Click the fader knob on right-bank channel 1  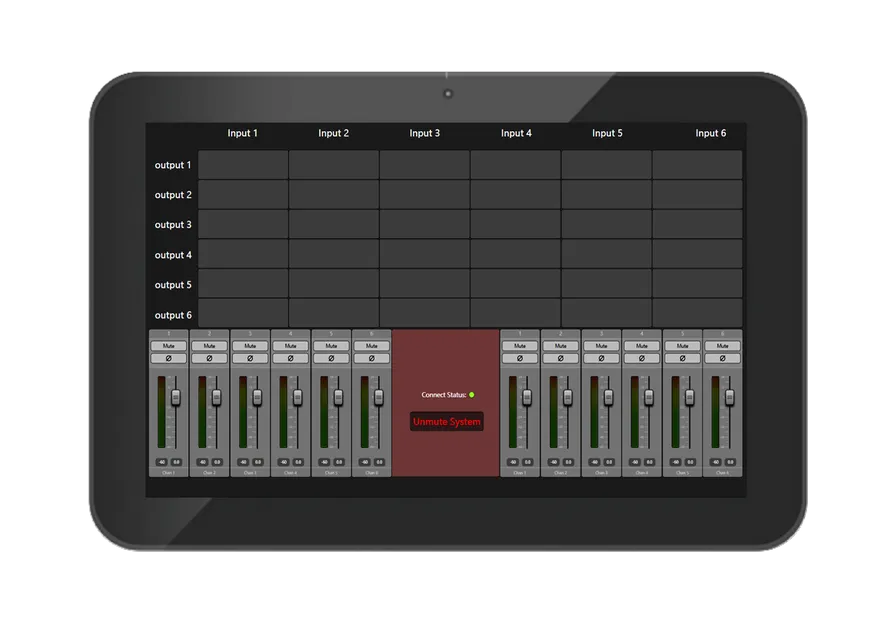click(527, 397)
